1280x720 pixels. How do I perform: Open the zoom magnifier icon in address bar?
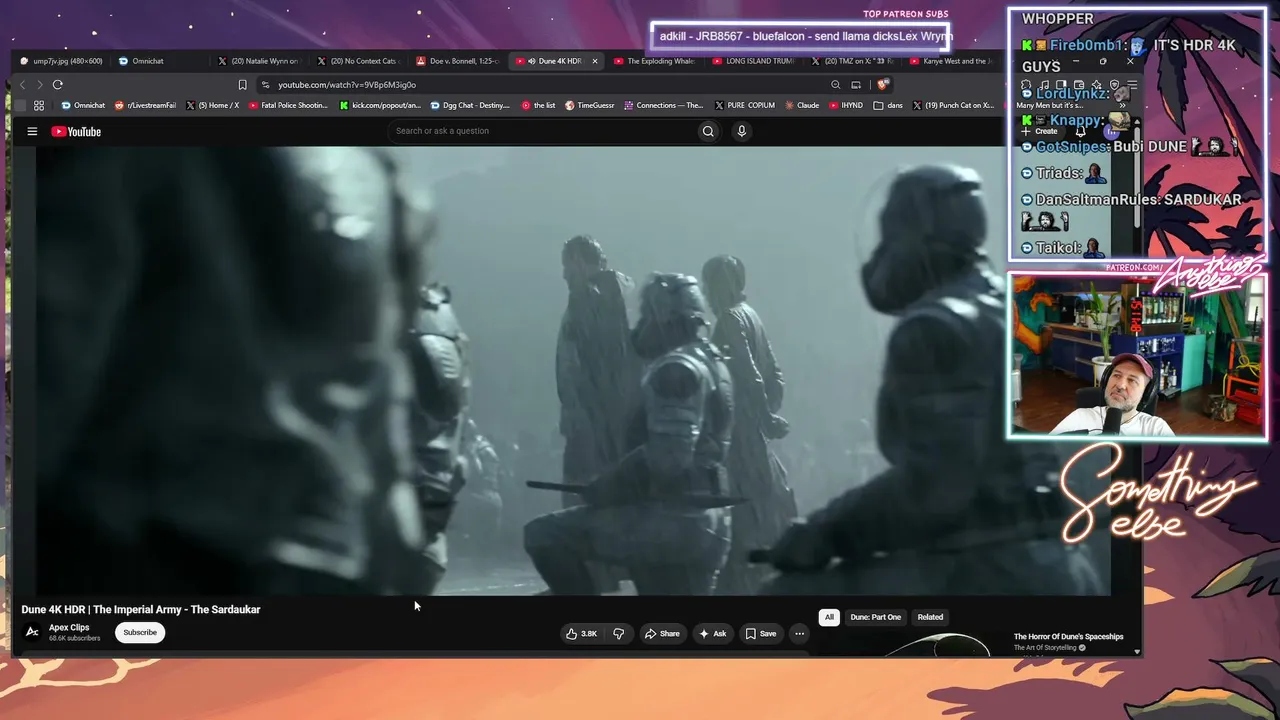(836, 85)
